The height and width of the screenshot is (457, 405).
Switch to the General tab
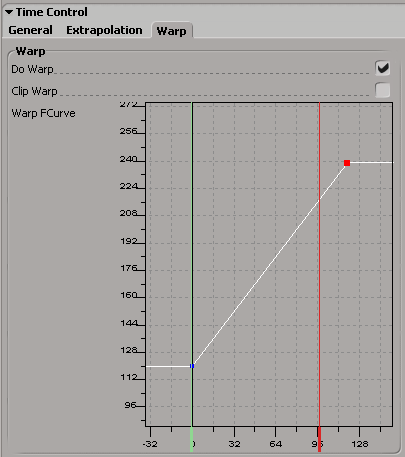click(x=30, y=30)
